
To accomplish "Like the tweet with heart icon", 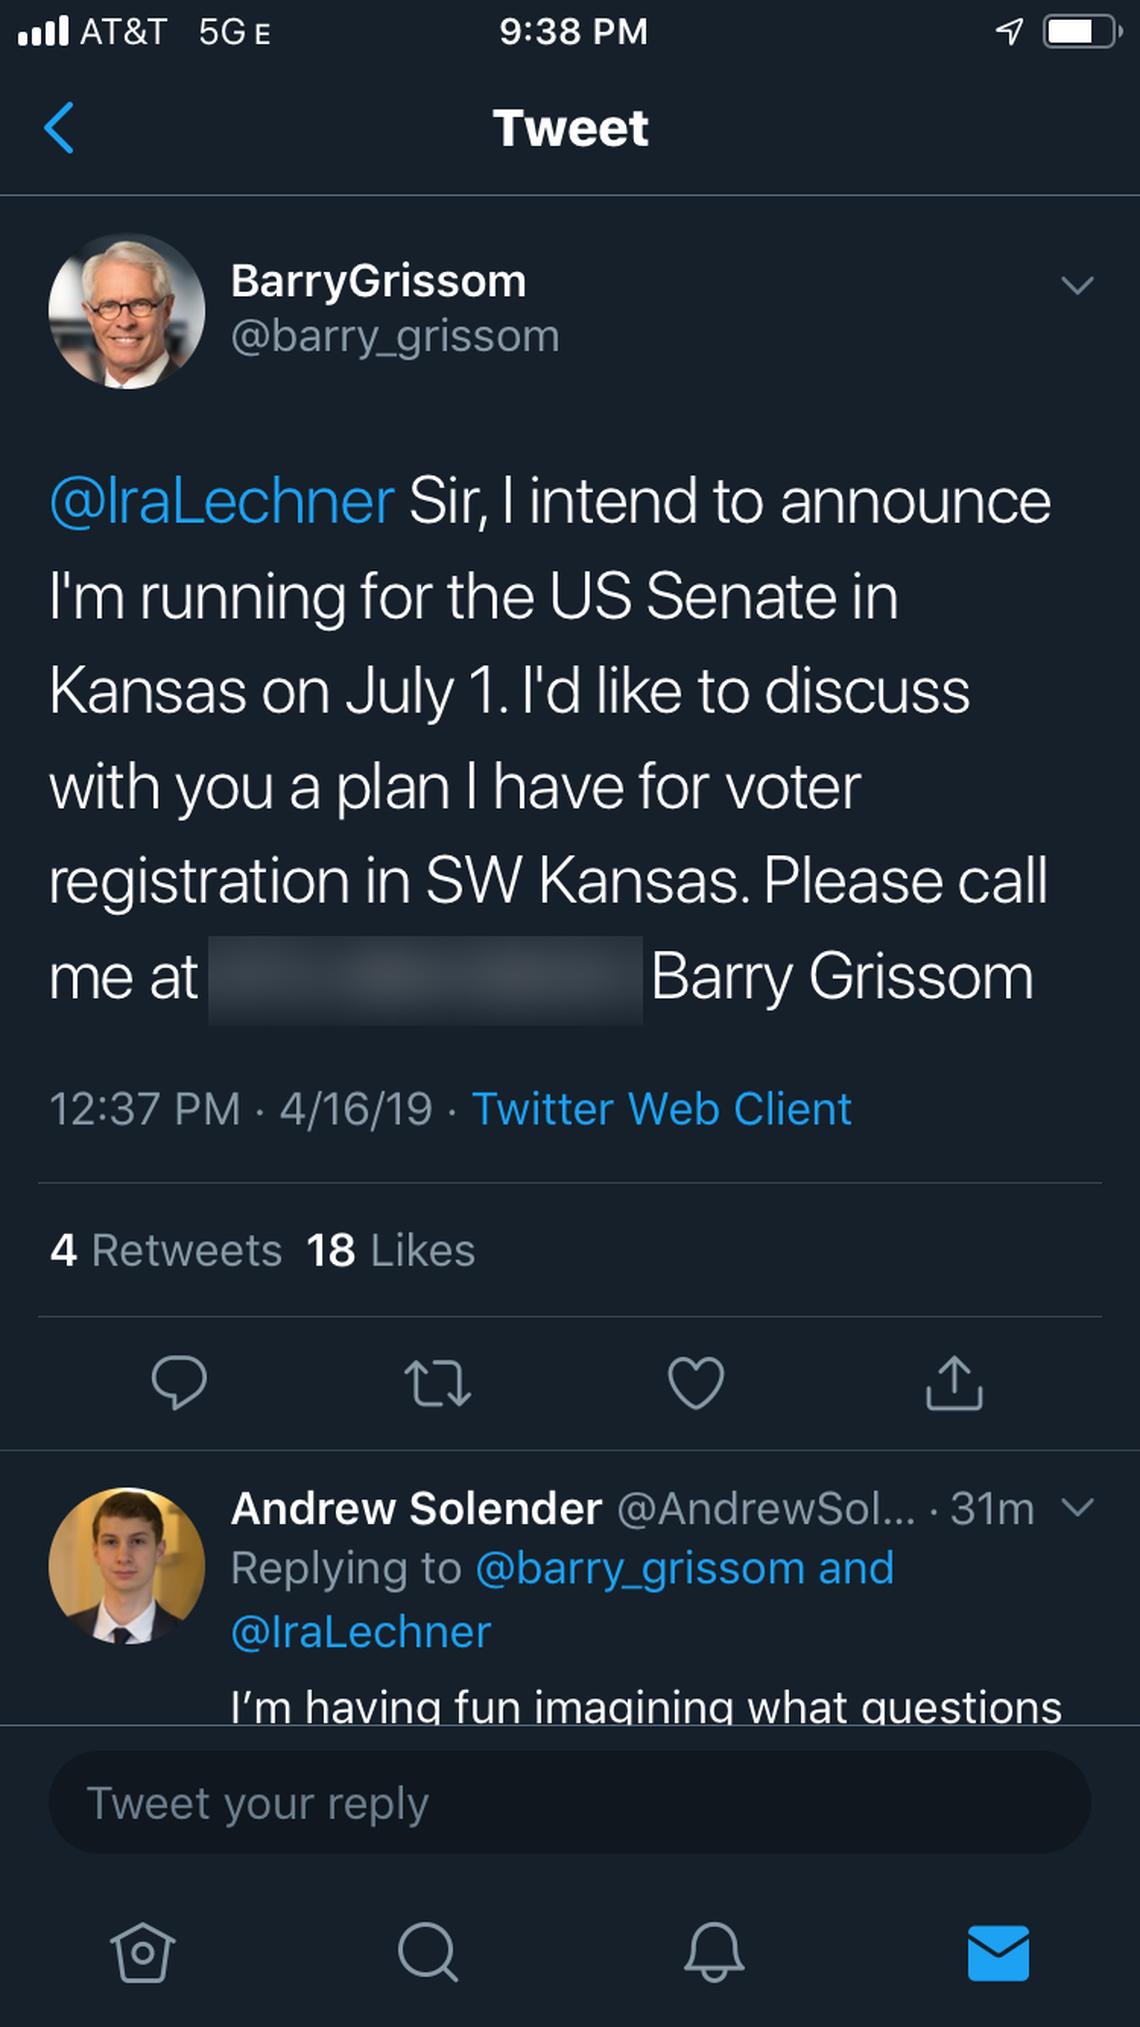I will (x=696, y=1385).
